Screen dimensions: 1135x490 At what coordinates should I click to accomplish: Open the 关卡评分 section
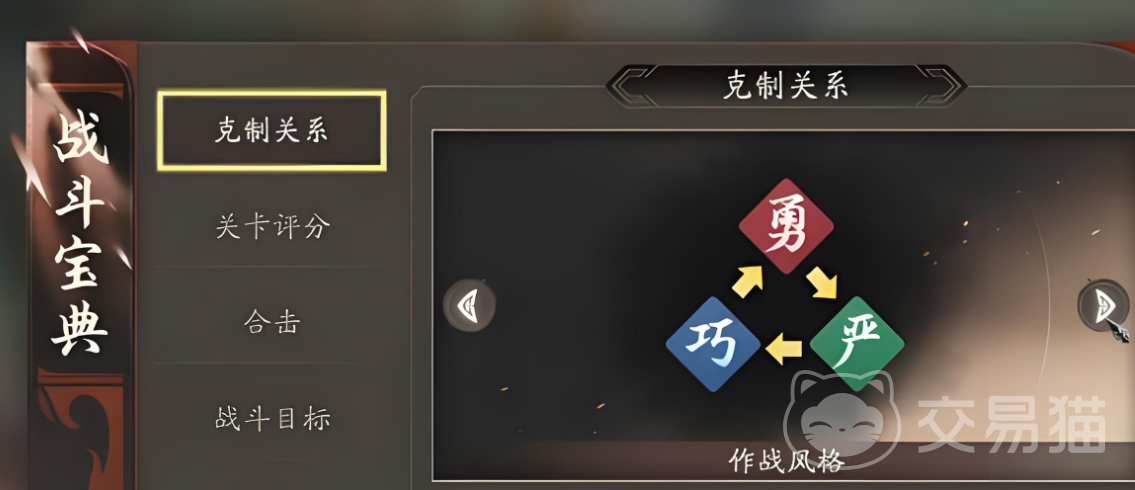point(273,227)
